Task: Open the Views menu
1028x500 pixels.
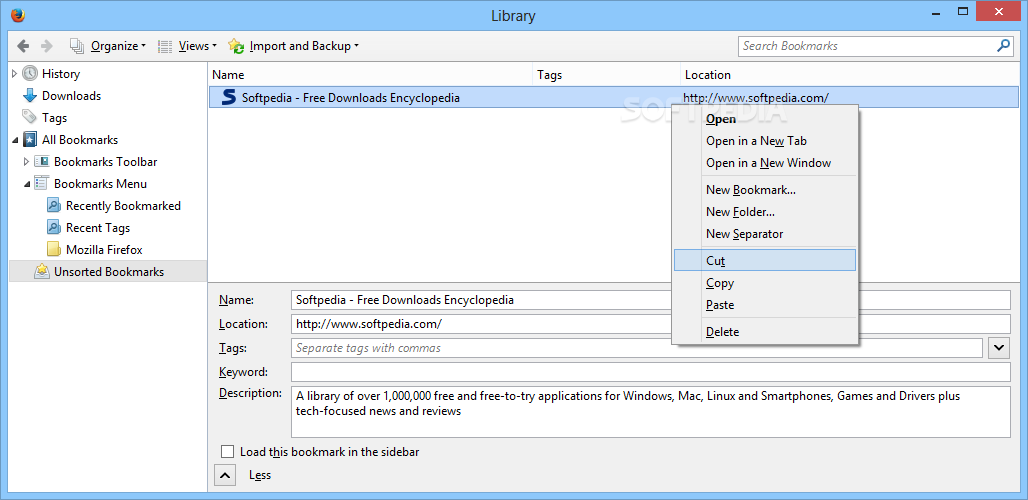Action: (188, 46)
